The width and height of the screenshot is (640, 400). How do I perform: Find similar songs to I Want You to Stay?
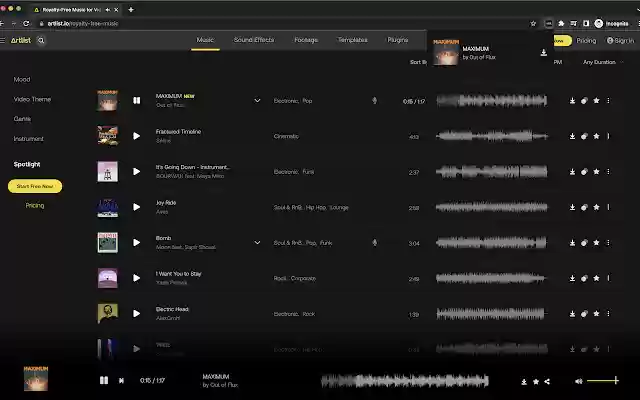tap(584, 278)
